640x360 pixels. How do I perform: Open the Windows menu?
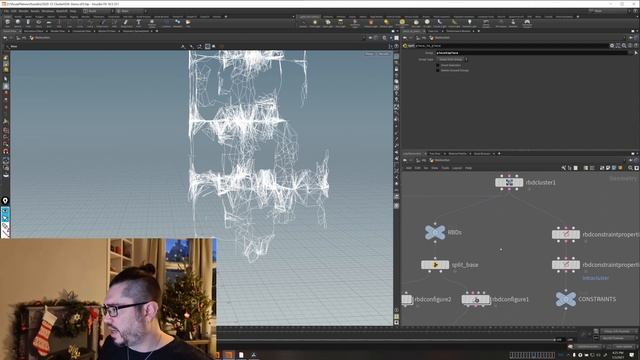47,11
